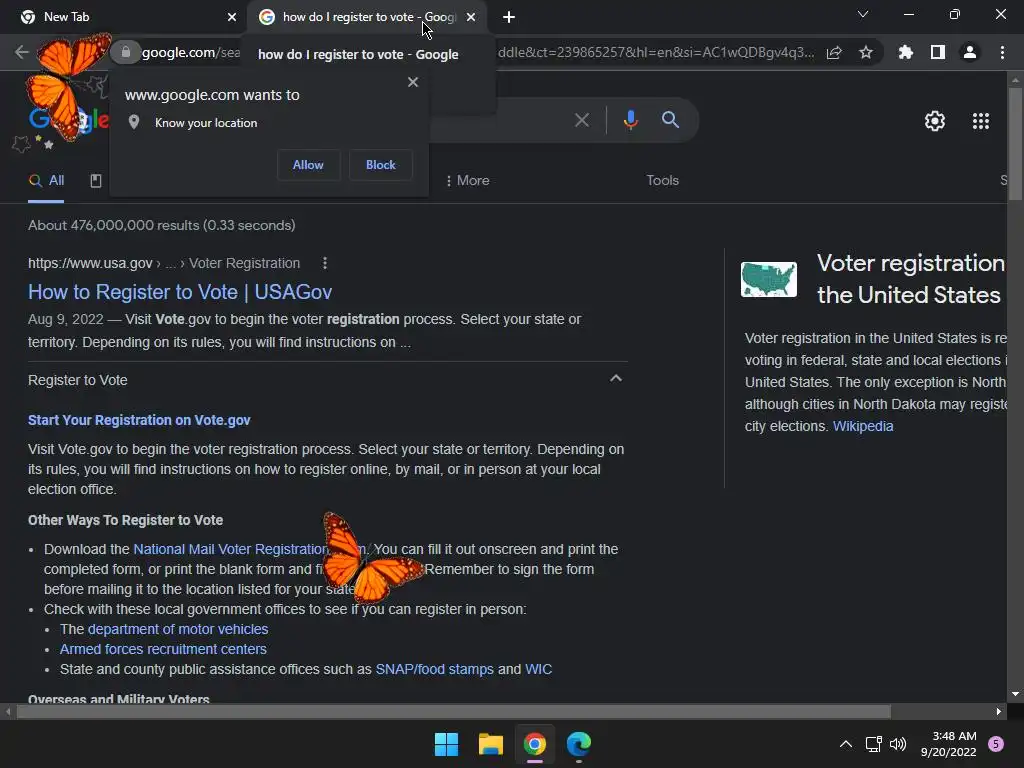Image resolution: width=1024 pixels, height=768 pixels.
Task: Open department of motor vehicles link
Action: coord(178,629)
